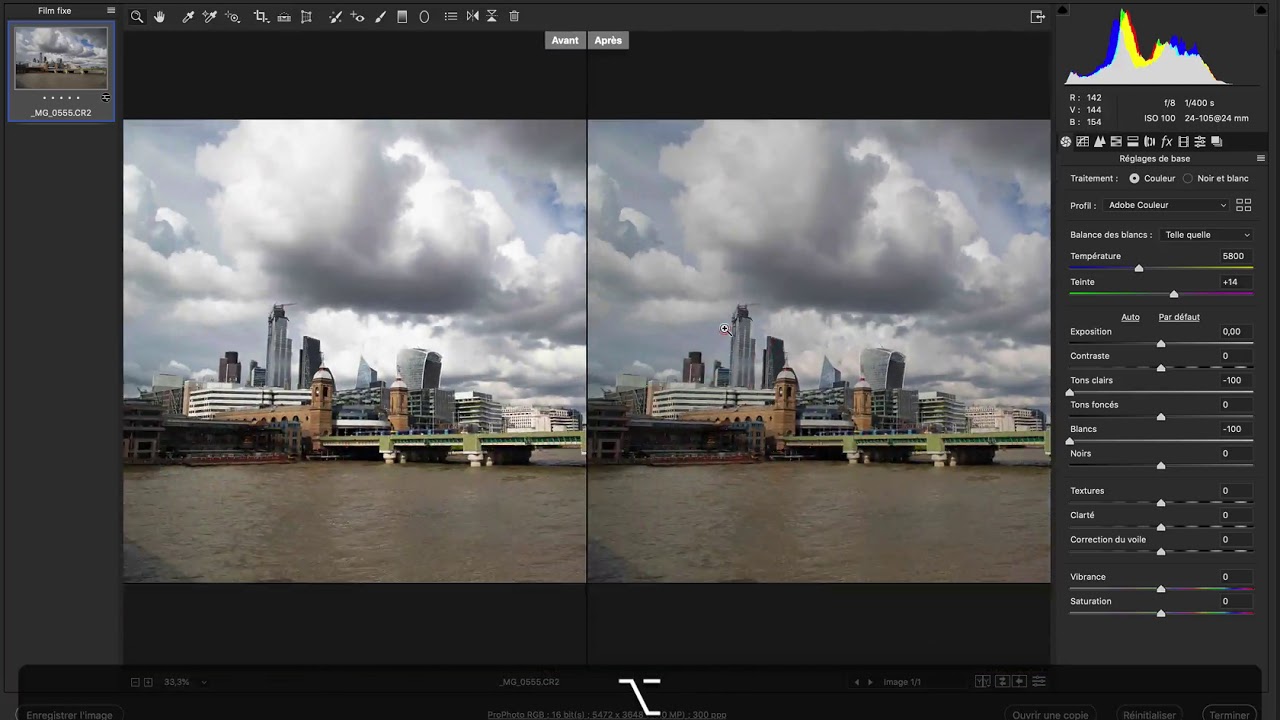Select the Hand tool
Image resolution: width=1280 pixels, height=720 pixels.
[160, 17]
